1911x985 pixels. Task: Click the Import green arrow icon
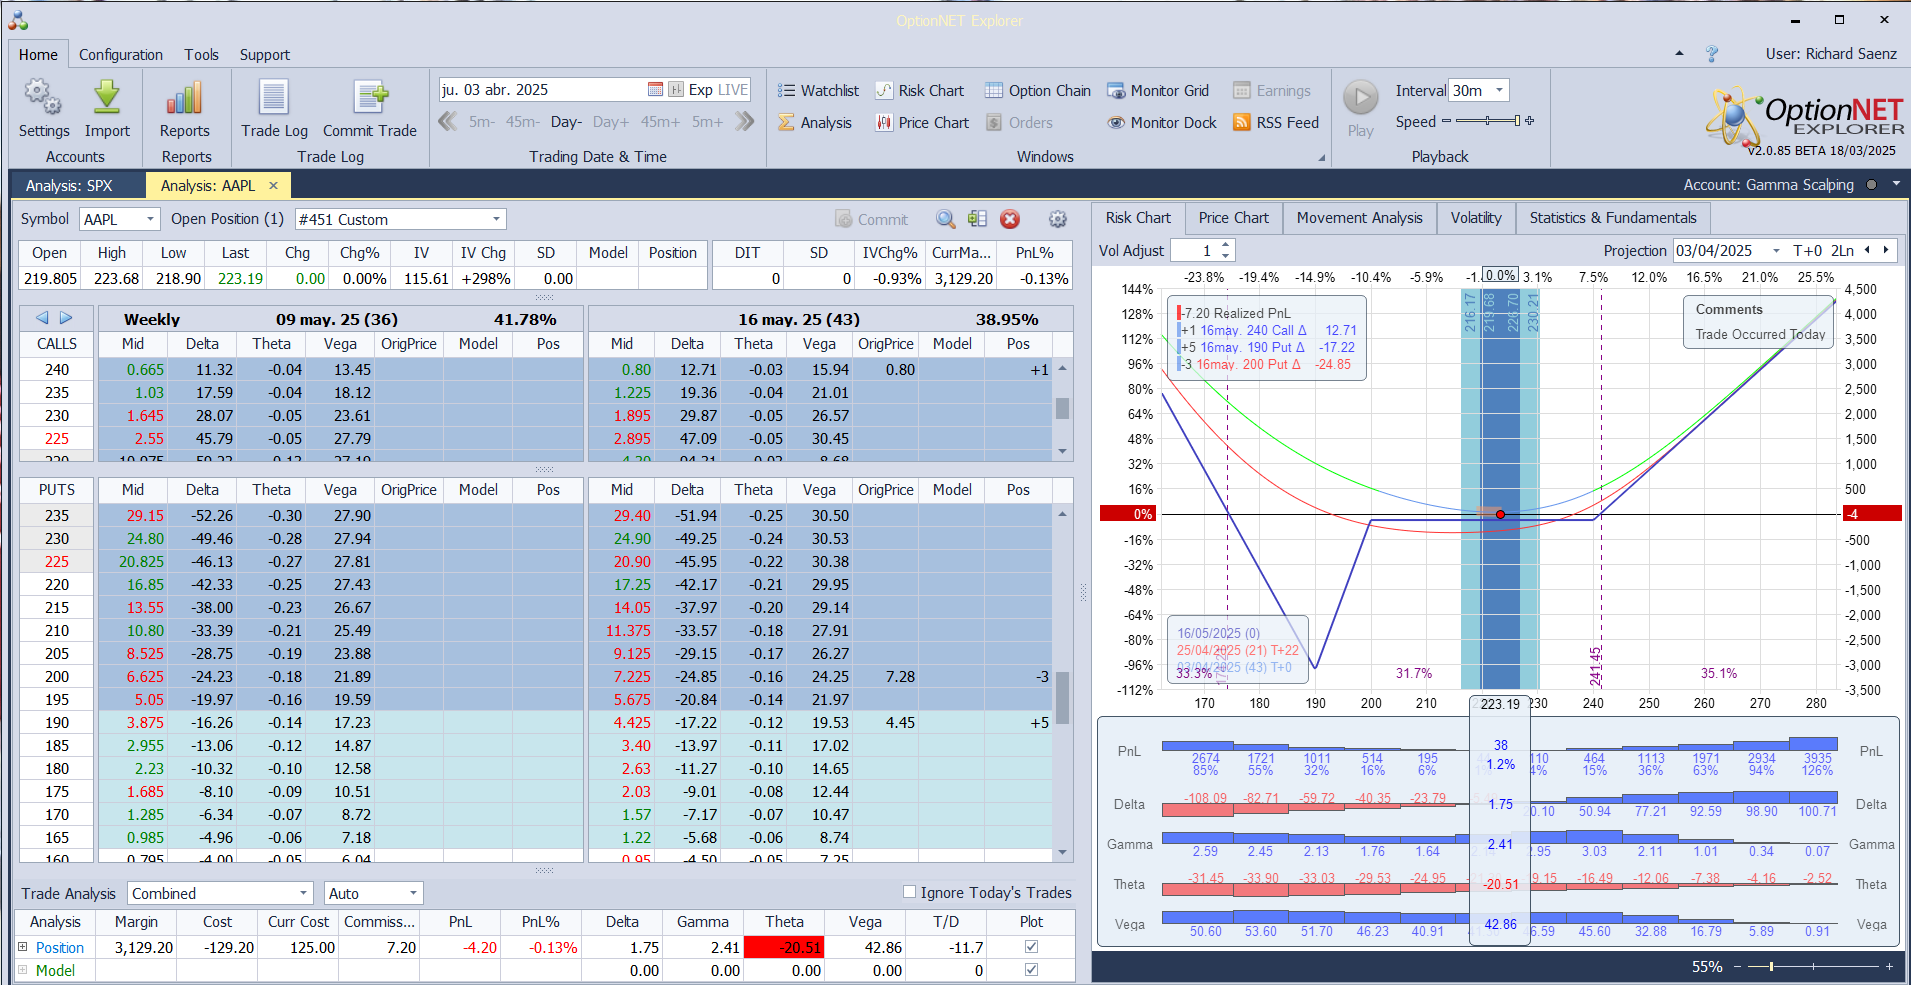(x=107, y=97)
